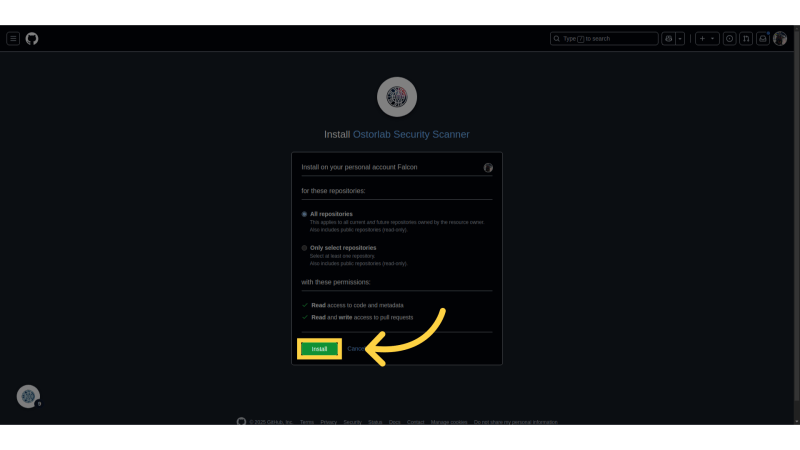Focus the Type / to search field
800x450 pixels.
tap(604, 39)
